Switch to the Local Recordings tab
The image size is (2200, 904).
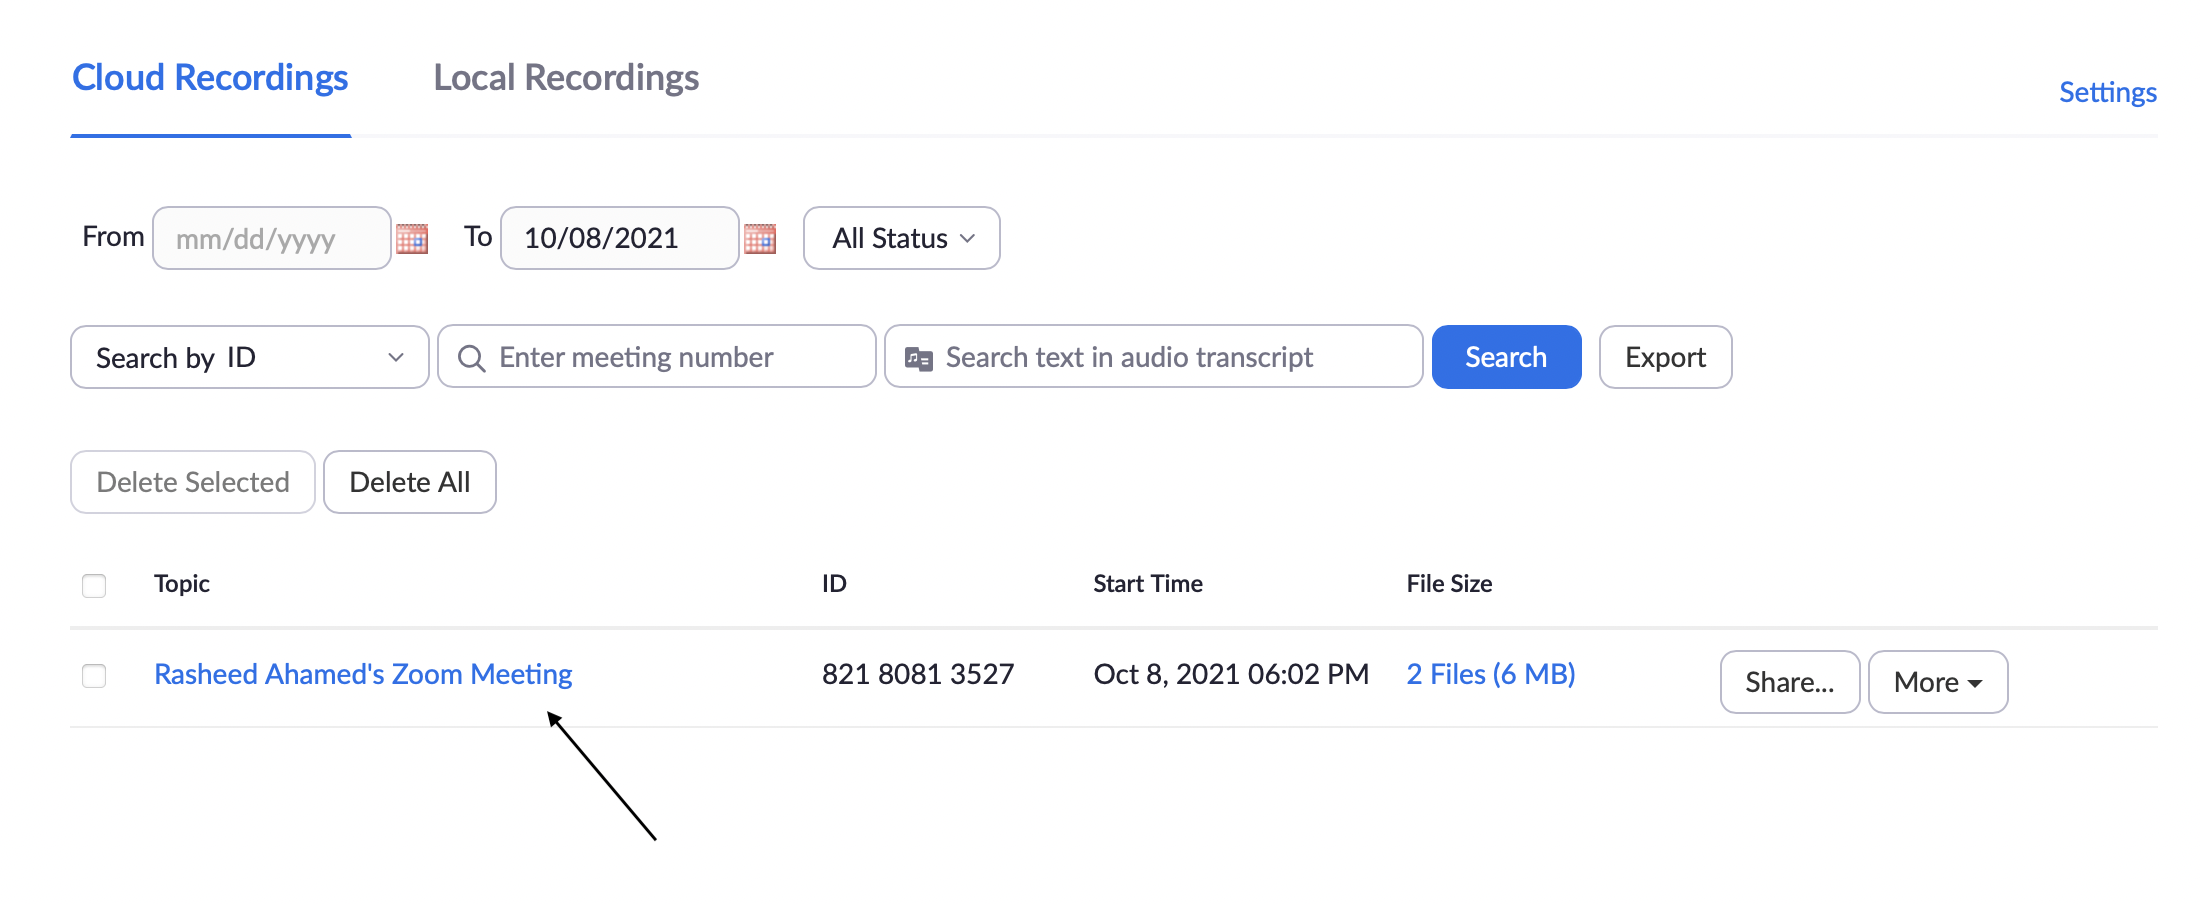tap(566, 78)
